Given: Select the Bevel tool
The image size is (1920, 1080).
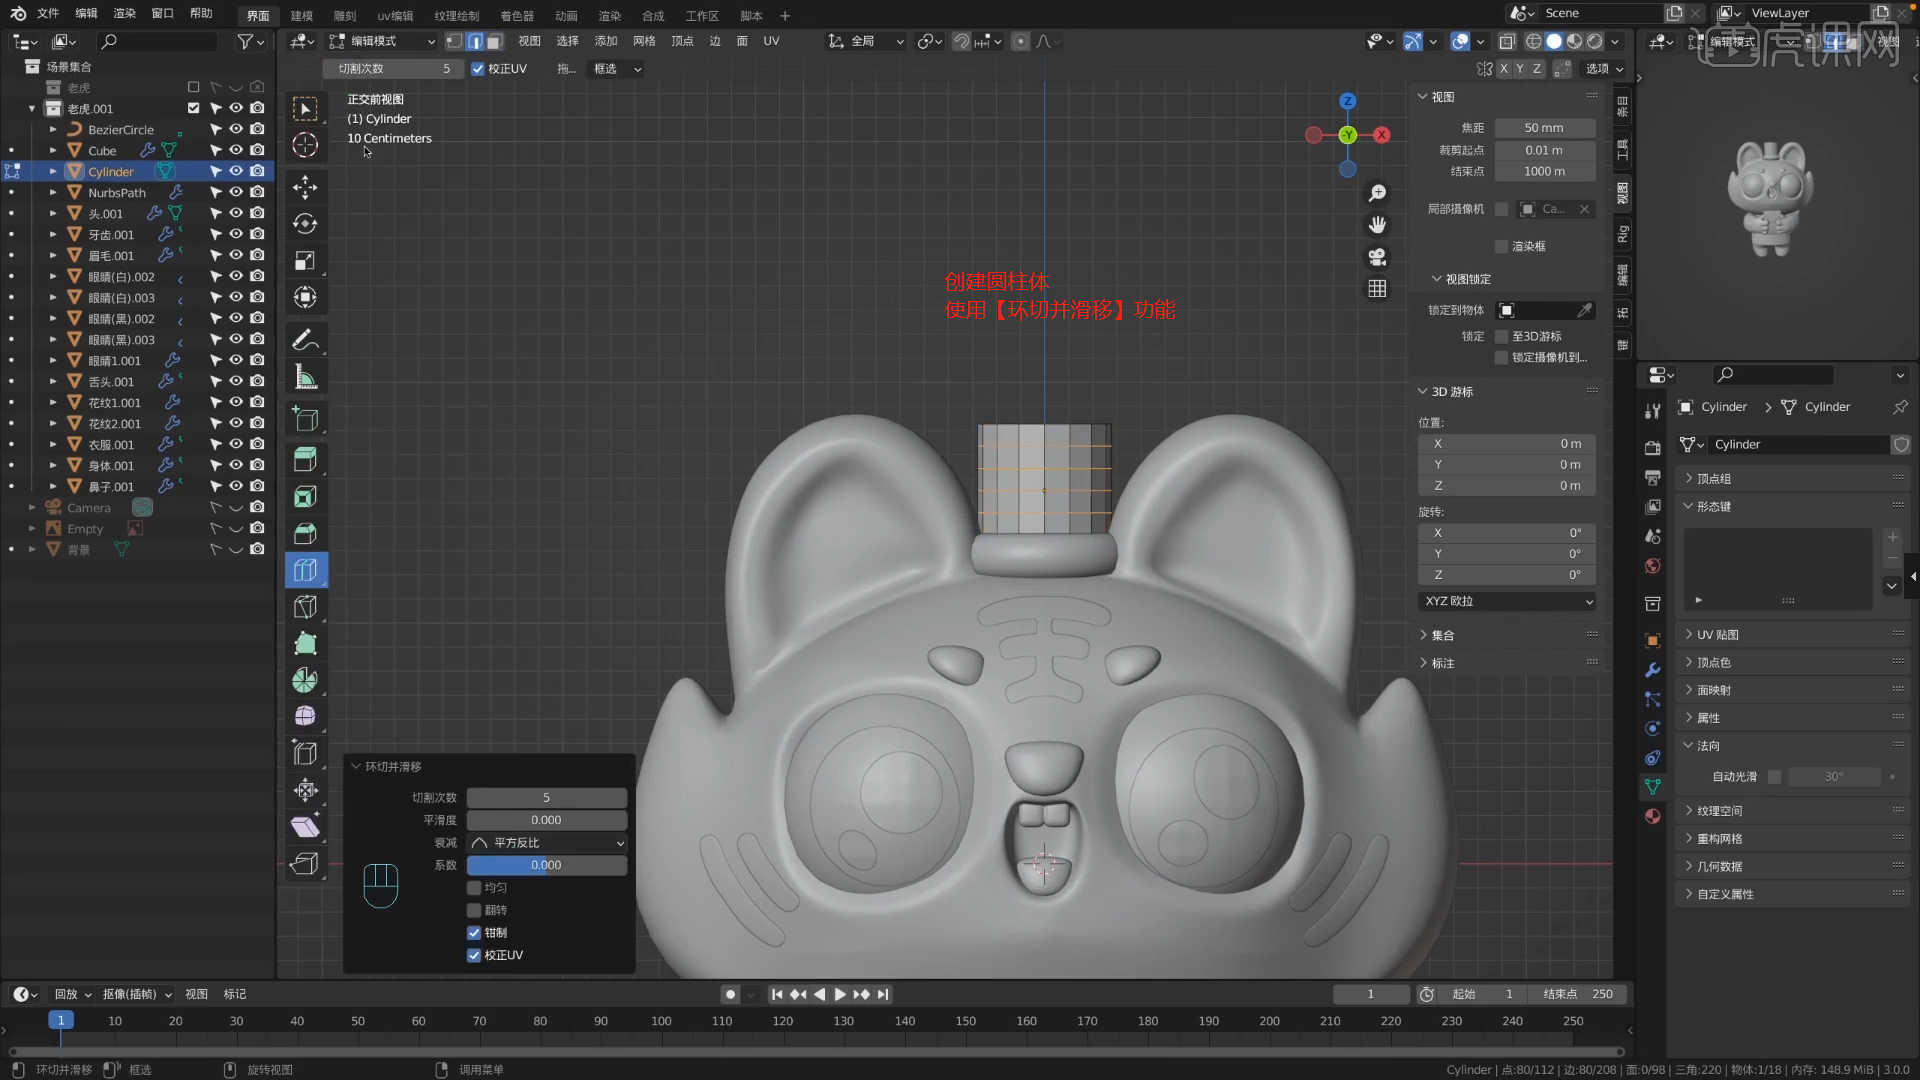Looking at the screenshot, I should 305,533.
